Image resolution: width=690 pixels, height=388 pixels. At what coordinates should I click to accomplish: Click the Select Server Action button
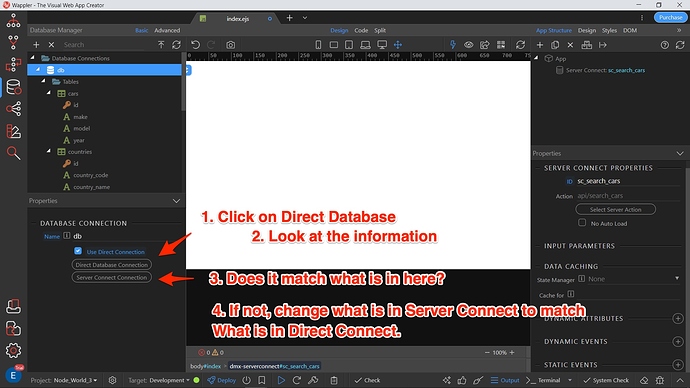click(x=616, y=209)
